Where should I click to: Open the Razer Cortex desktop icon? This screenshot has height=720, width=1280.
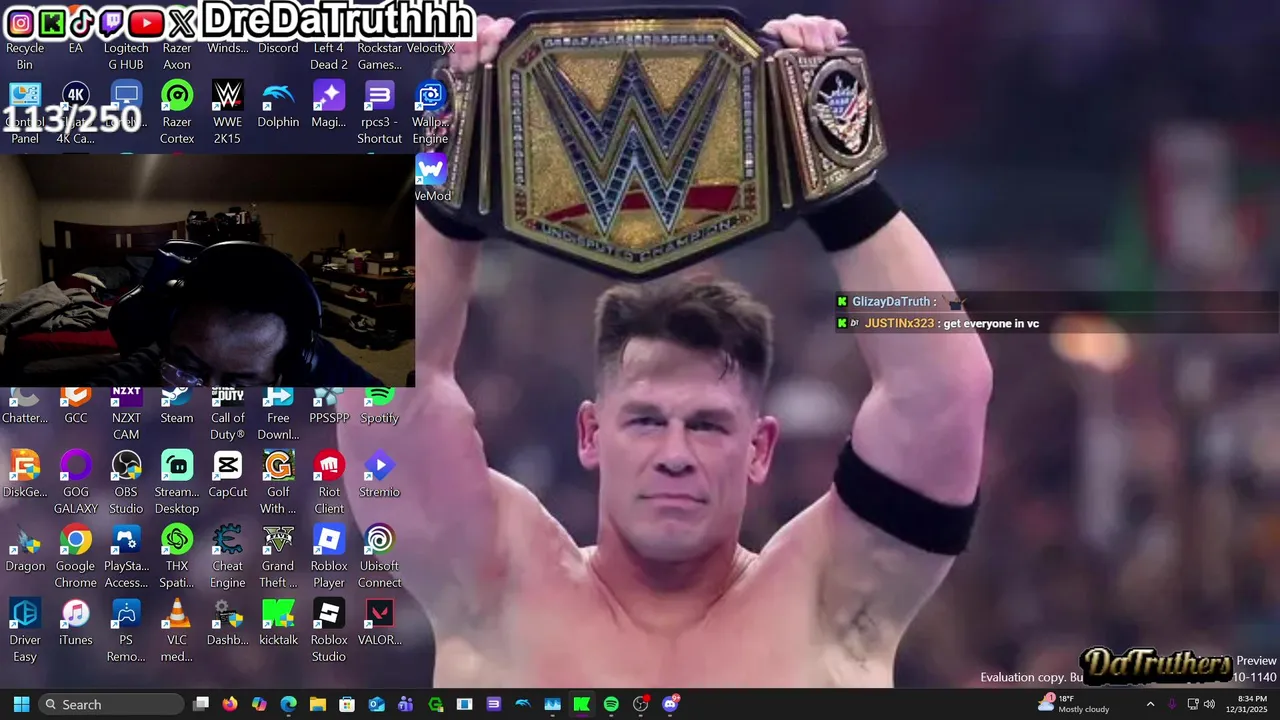coord(177,112)
